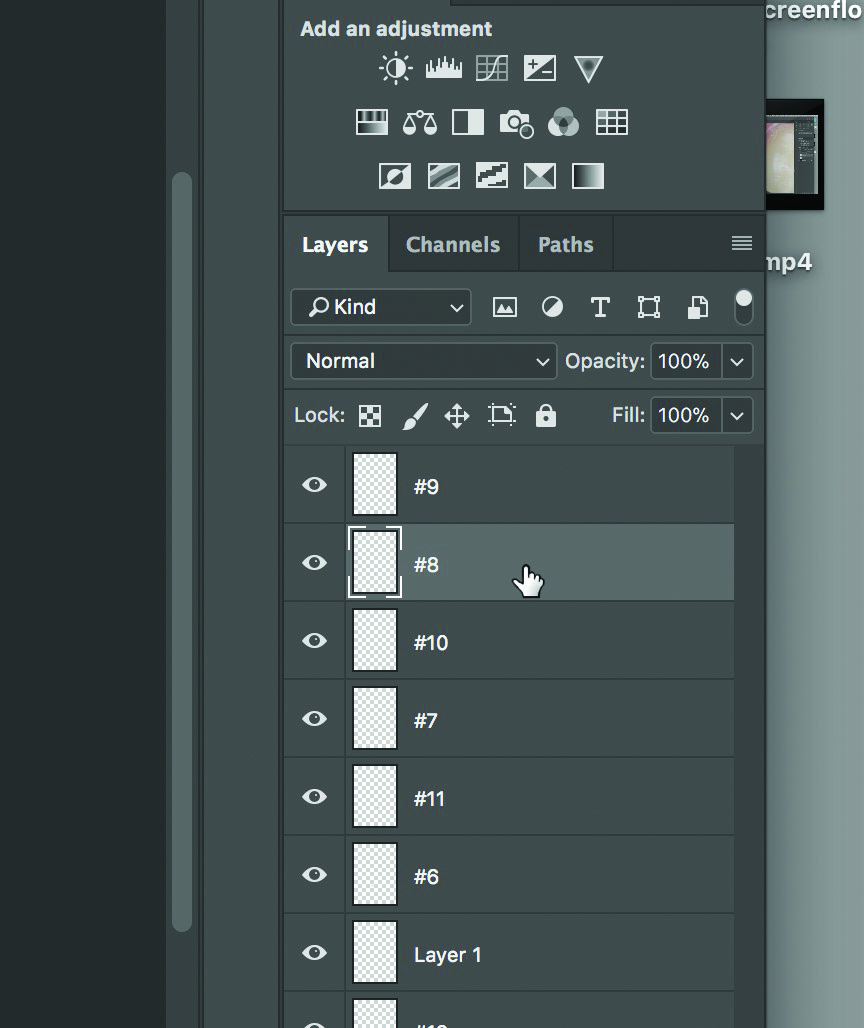
Task: Add a Brightness/Contrast adjustment
Action: 395,68
